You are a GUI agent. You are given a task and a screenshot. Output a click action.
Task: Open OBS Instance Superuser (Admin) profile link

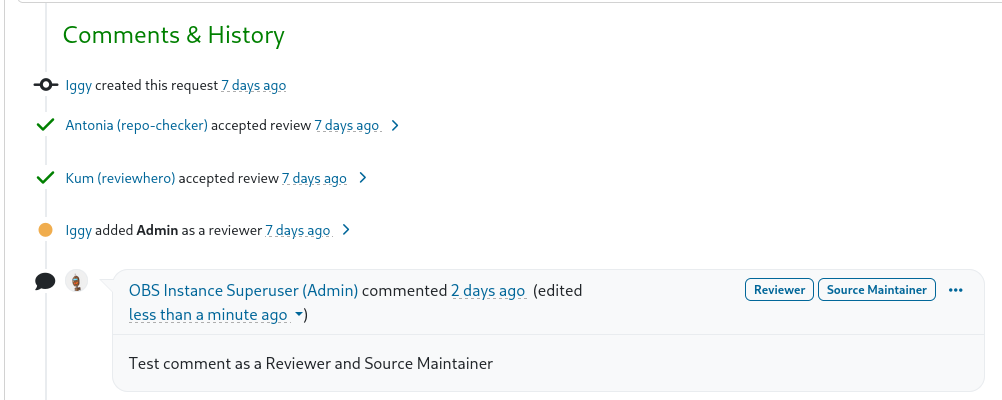pos(243,291)
